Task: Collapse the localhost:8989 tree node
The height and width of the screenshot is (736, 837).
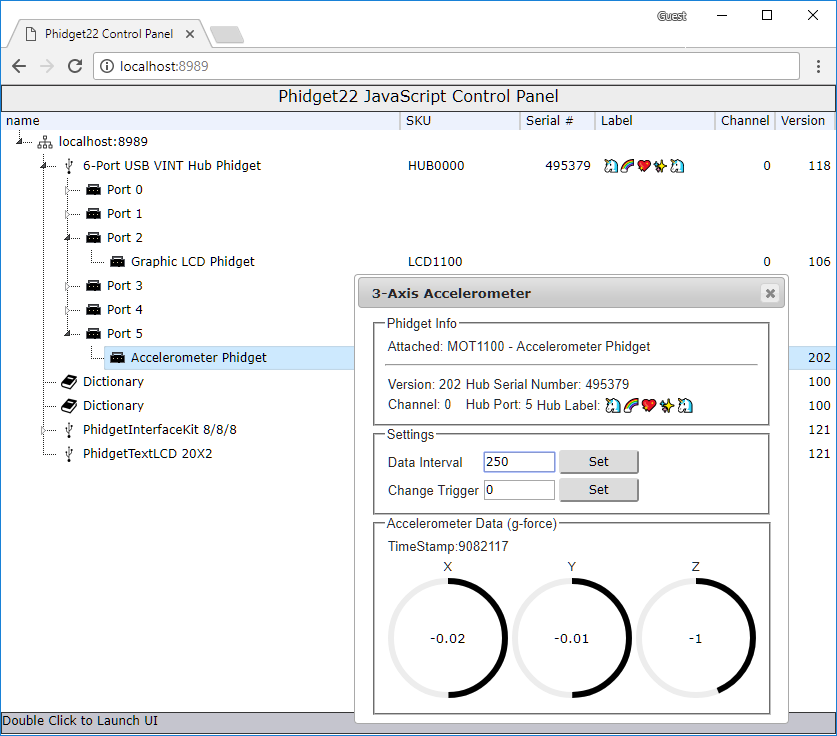Action: [x=20, y=141]
